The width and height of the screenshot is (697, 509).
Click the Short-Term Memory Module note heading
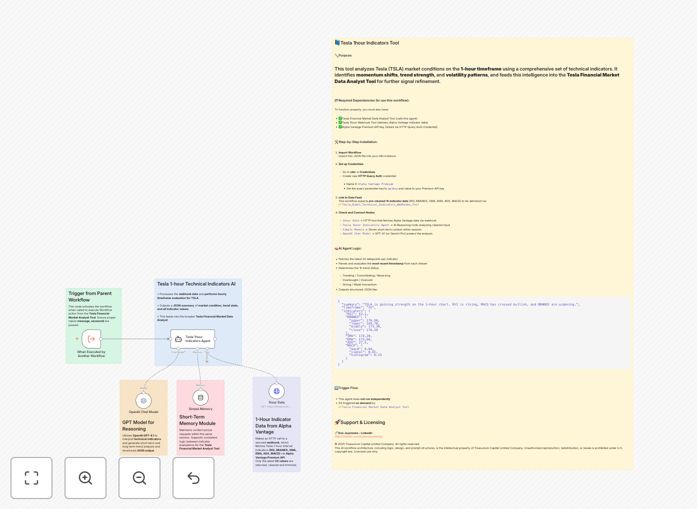pos(197,420)
